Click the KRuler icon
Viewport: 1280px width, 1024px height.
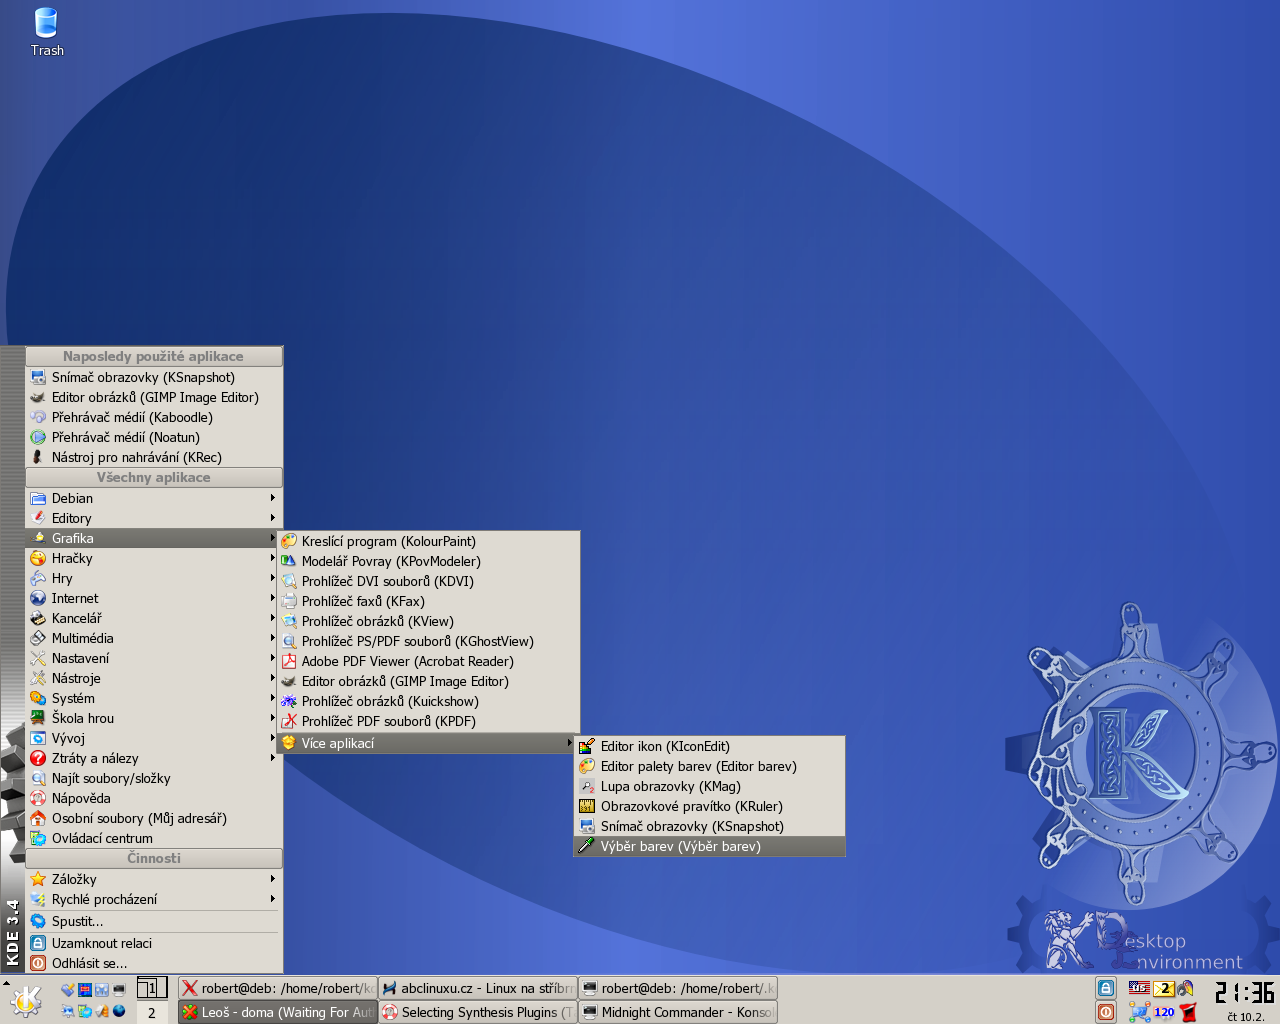[x=587, y=806]
